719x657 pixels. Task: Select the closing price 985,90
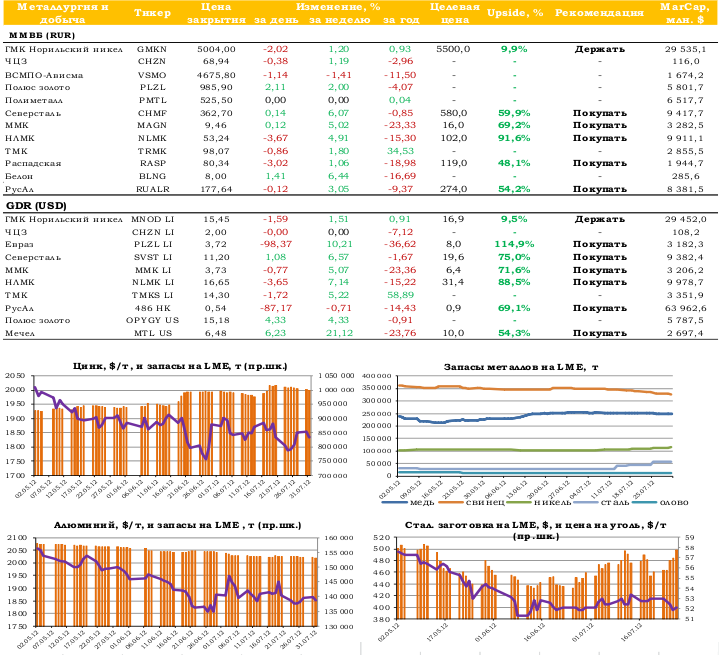216,87
